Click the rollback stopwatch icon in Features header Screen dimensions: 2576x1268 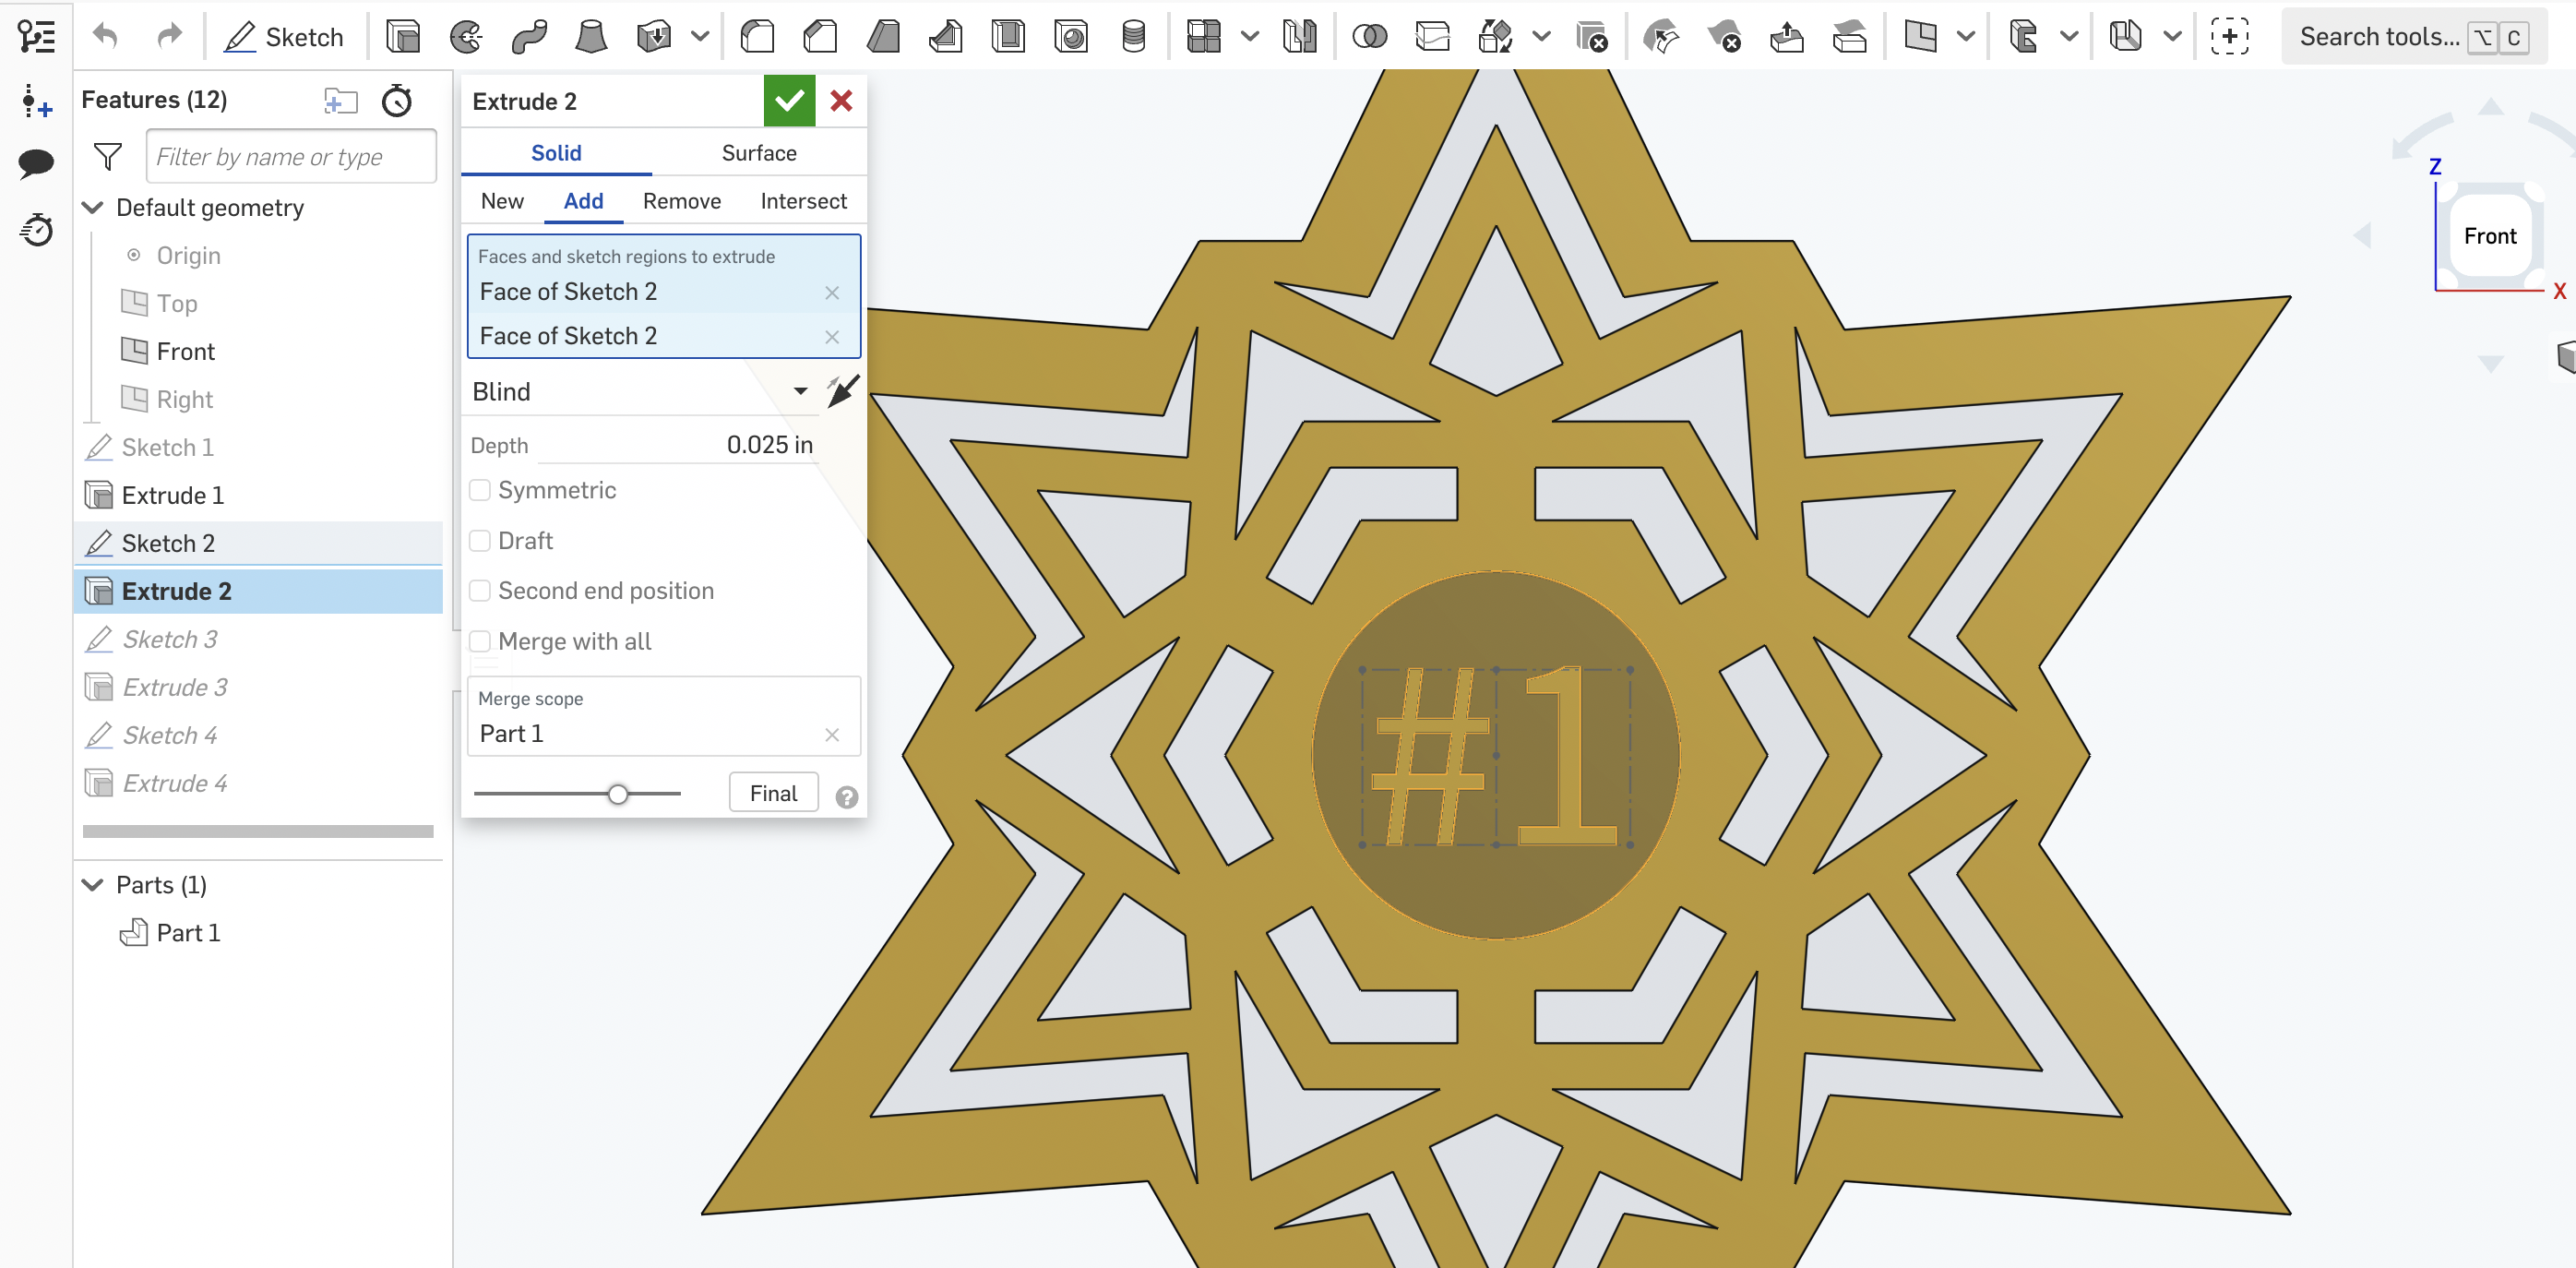[397, 100]
